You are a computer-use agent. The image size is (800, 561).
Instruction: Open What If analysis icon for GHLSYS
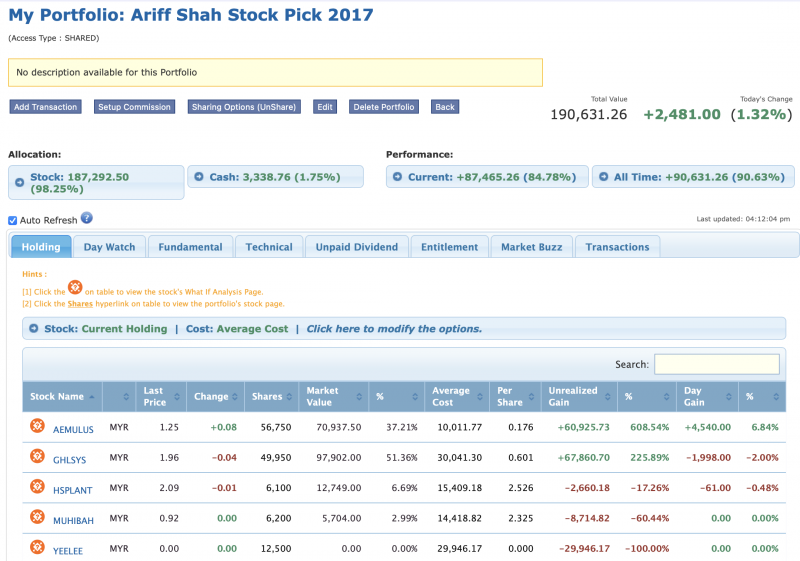tap(37, 457)
